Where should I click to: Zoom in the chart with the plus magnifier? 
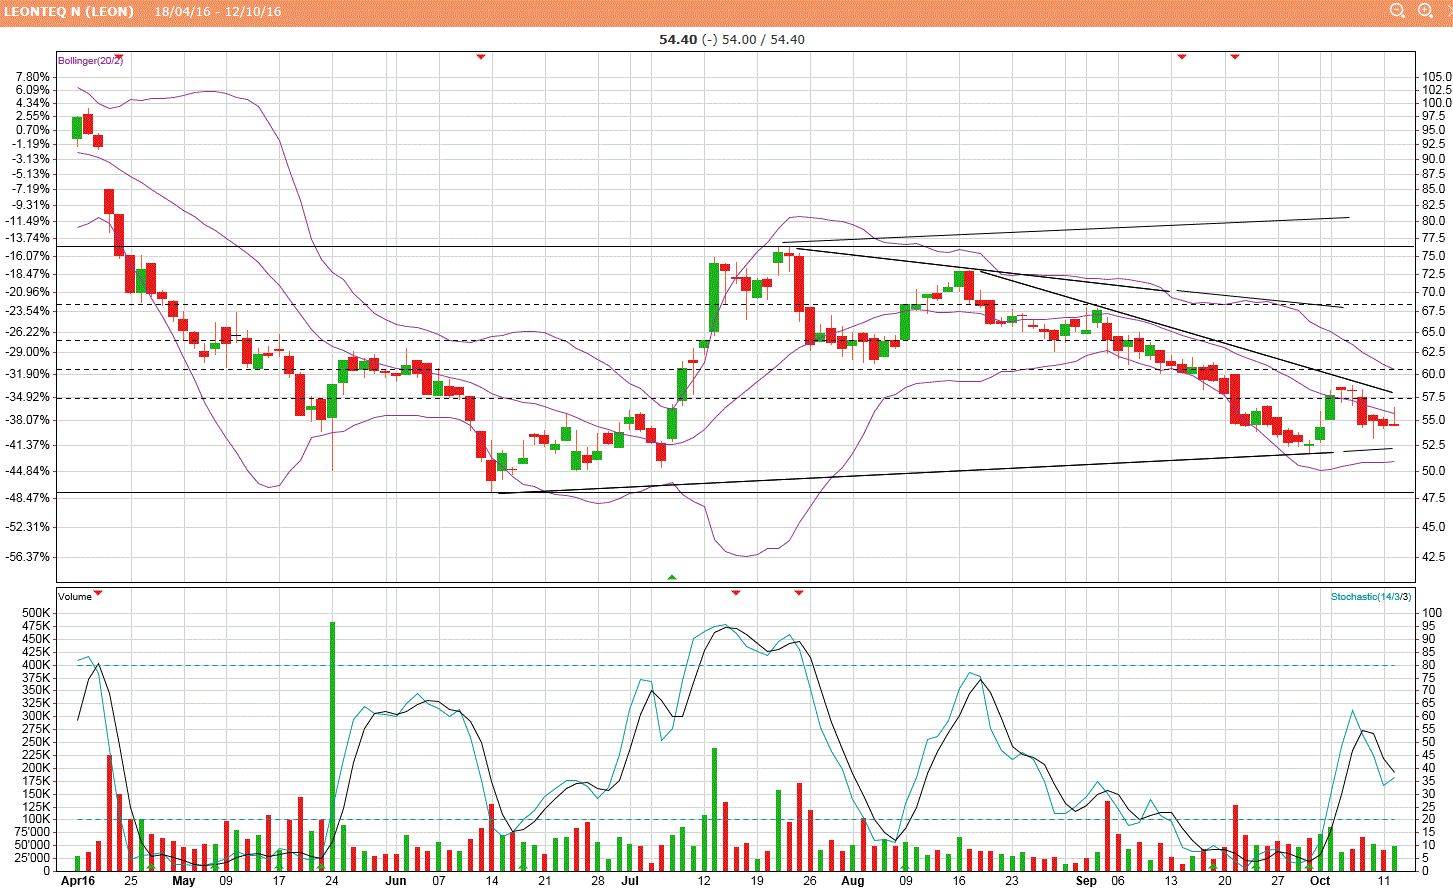[1426, 11]
